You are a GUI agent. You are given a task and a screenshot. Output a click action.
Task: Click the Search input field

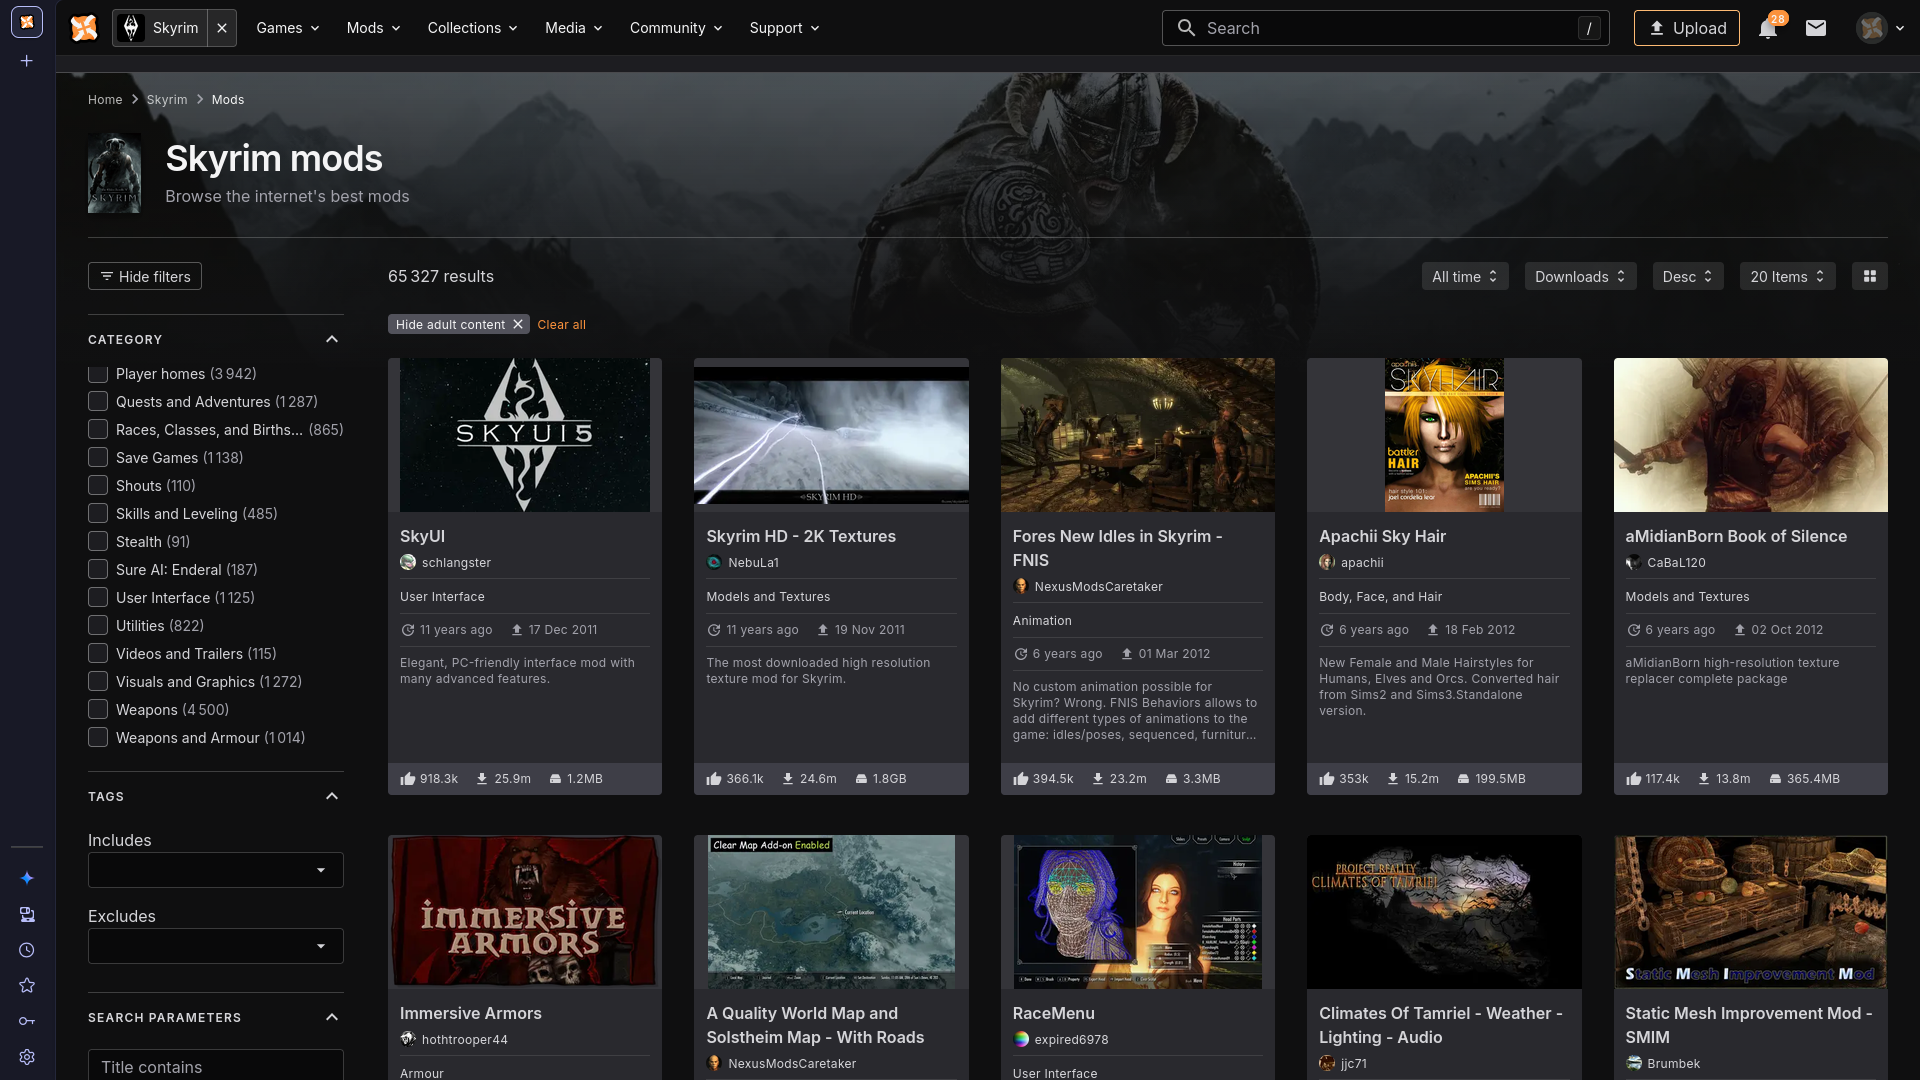1386,28
